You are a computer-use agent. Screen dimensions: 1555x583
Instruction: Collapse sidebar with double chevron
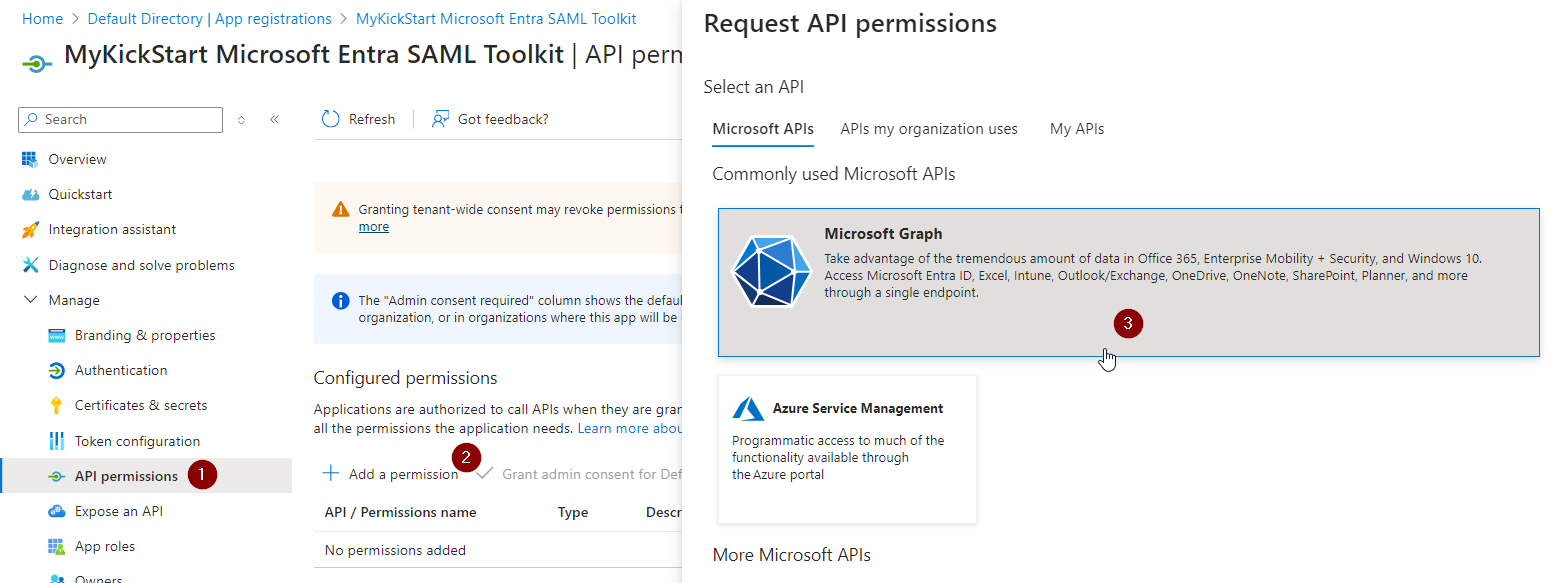[x=274, y=120]
